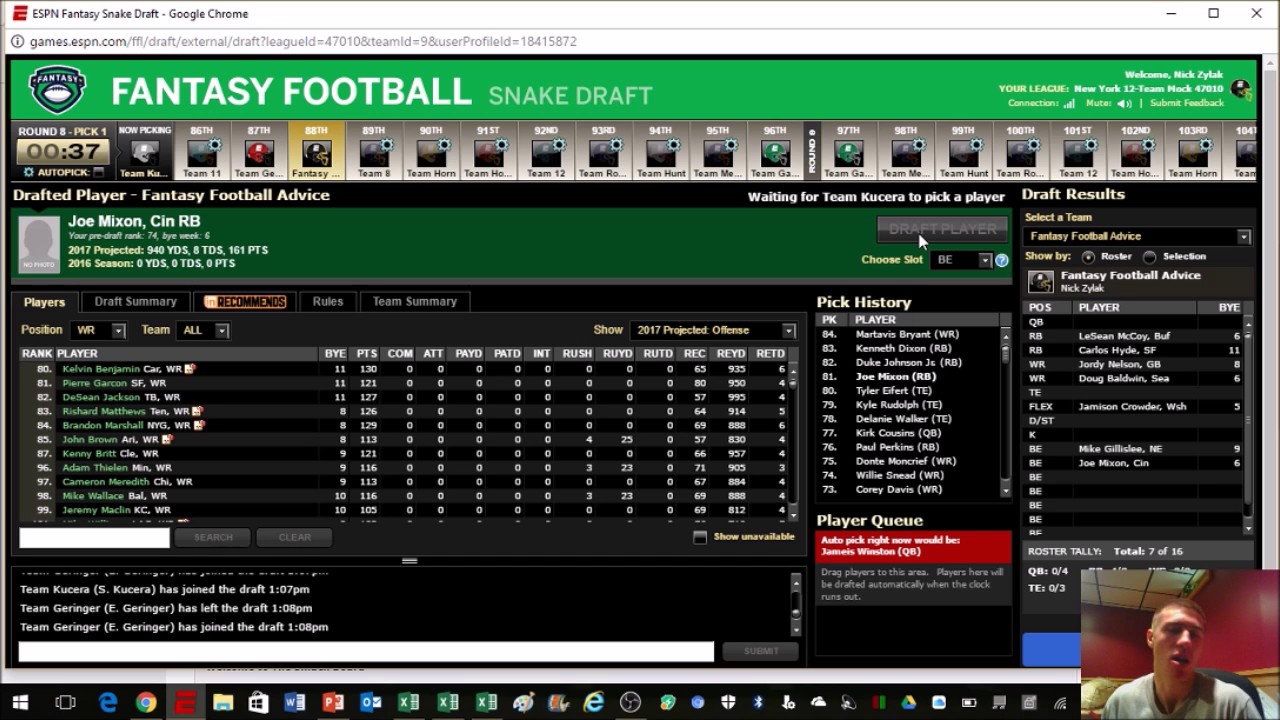Select the Selection radio button
1280x720 pixels.
click(1149, 257)
